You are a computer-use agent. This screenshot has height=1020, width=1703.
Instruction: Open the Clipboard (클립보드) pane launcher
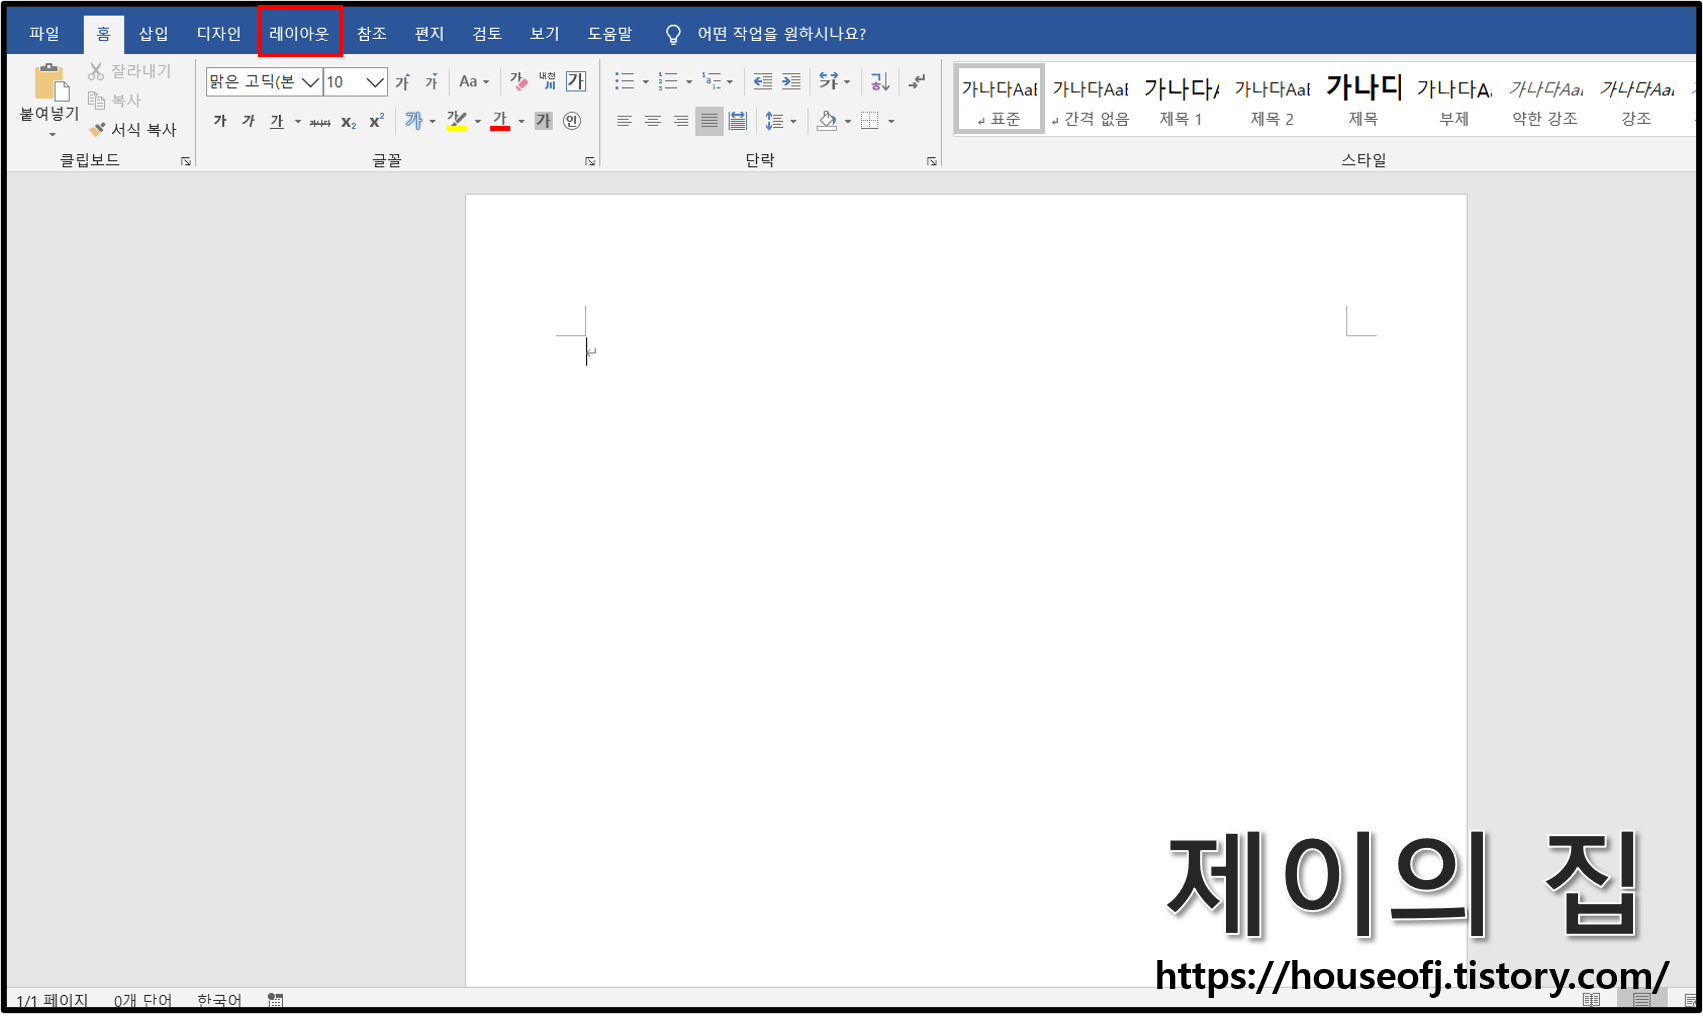[x=186, y=161]
